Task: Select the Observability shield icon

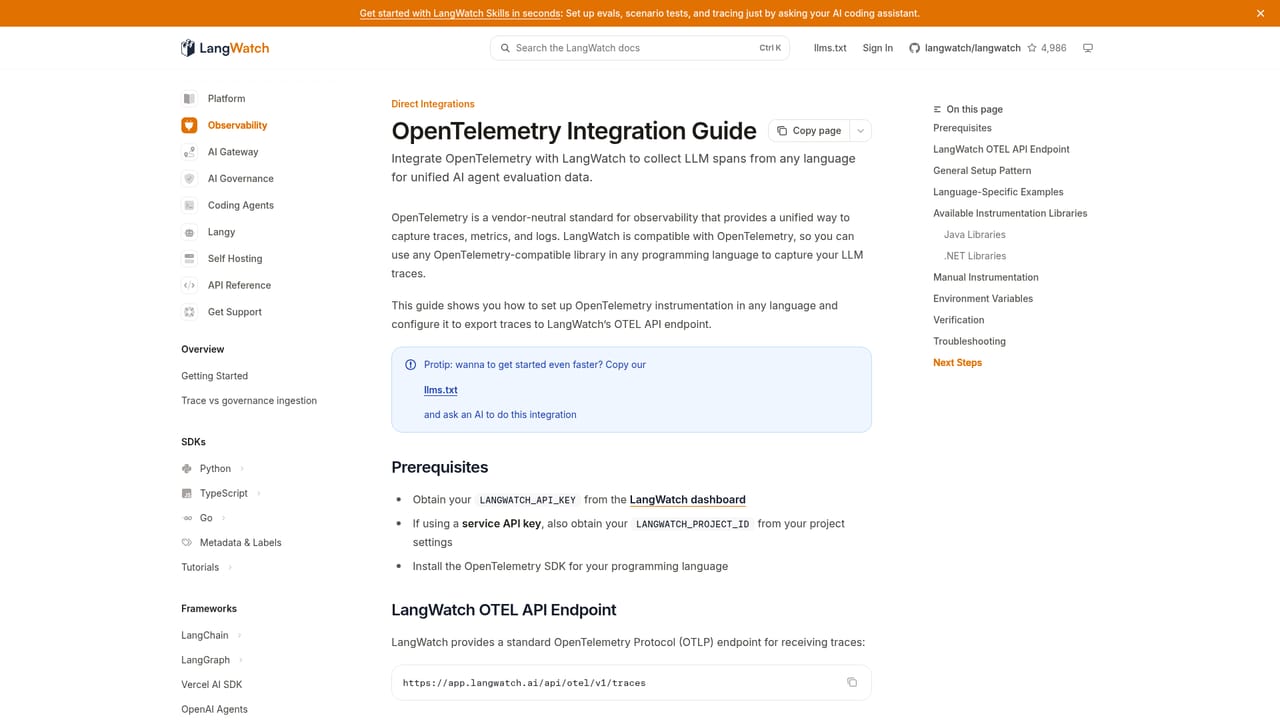Action: pos(189,125)
